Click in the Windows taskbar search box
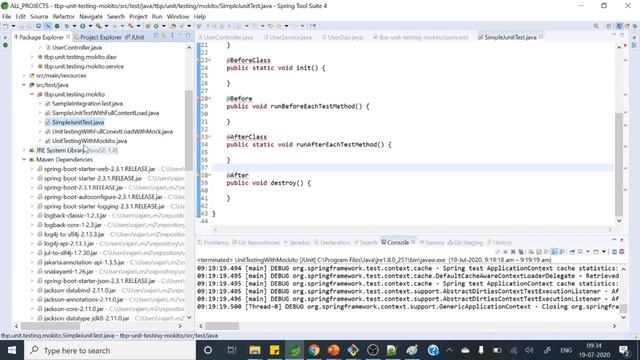The image size is (640, 360). pos(110,350)
